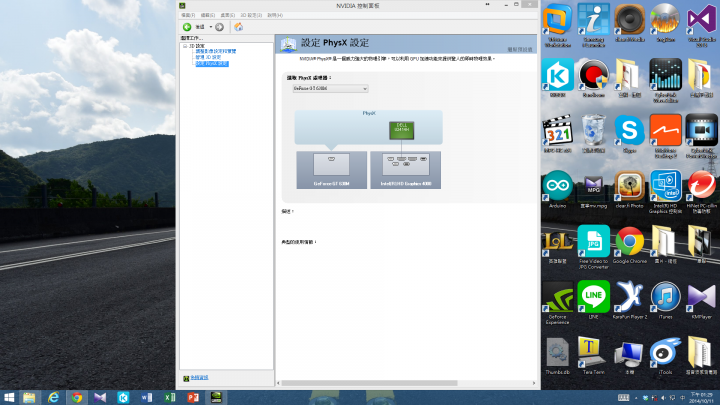Open the Edit menu in NVIDIA Control Panel

208,15
